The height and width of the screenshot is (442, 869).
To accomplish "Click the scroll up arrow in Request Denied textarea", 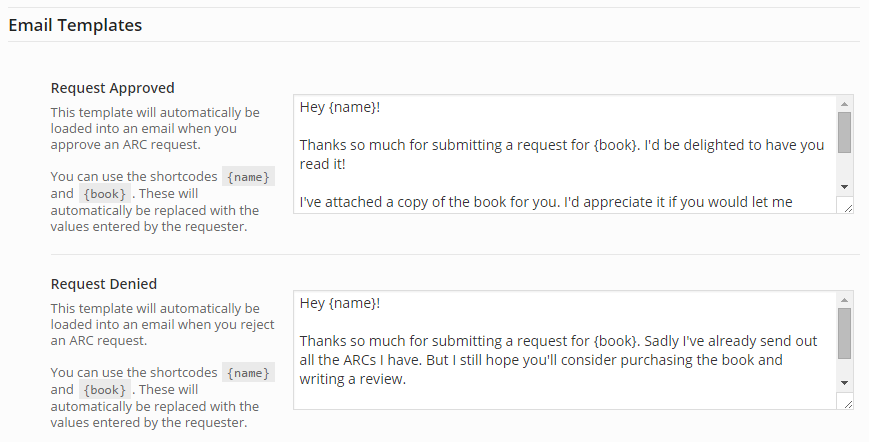I will pyautogui.click(x=845, y=299).
